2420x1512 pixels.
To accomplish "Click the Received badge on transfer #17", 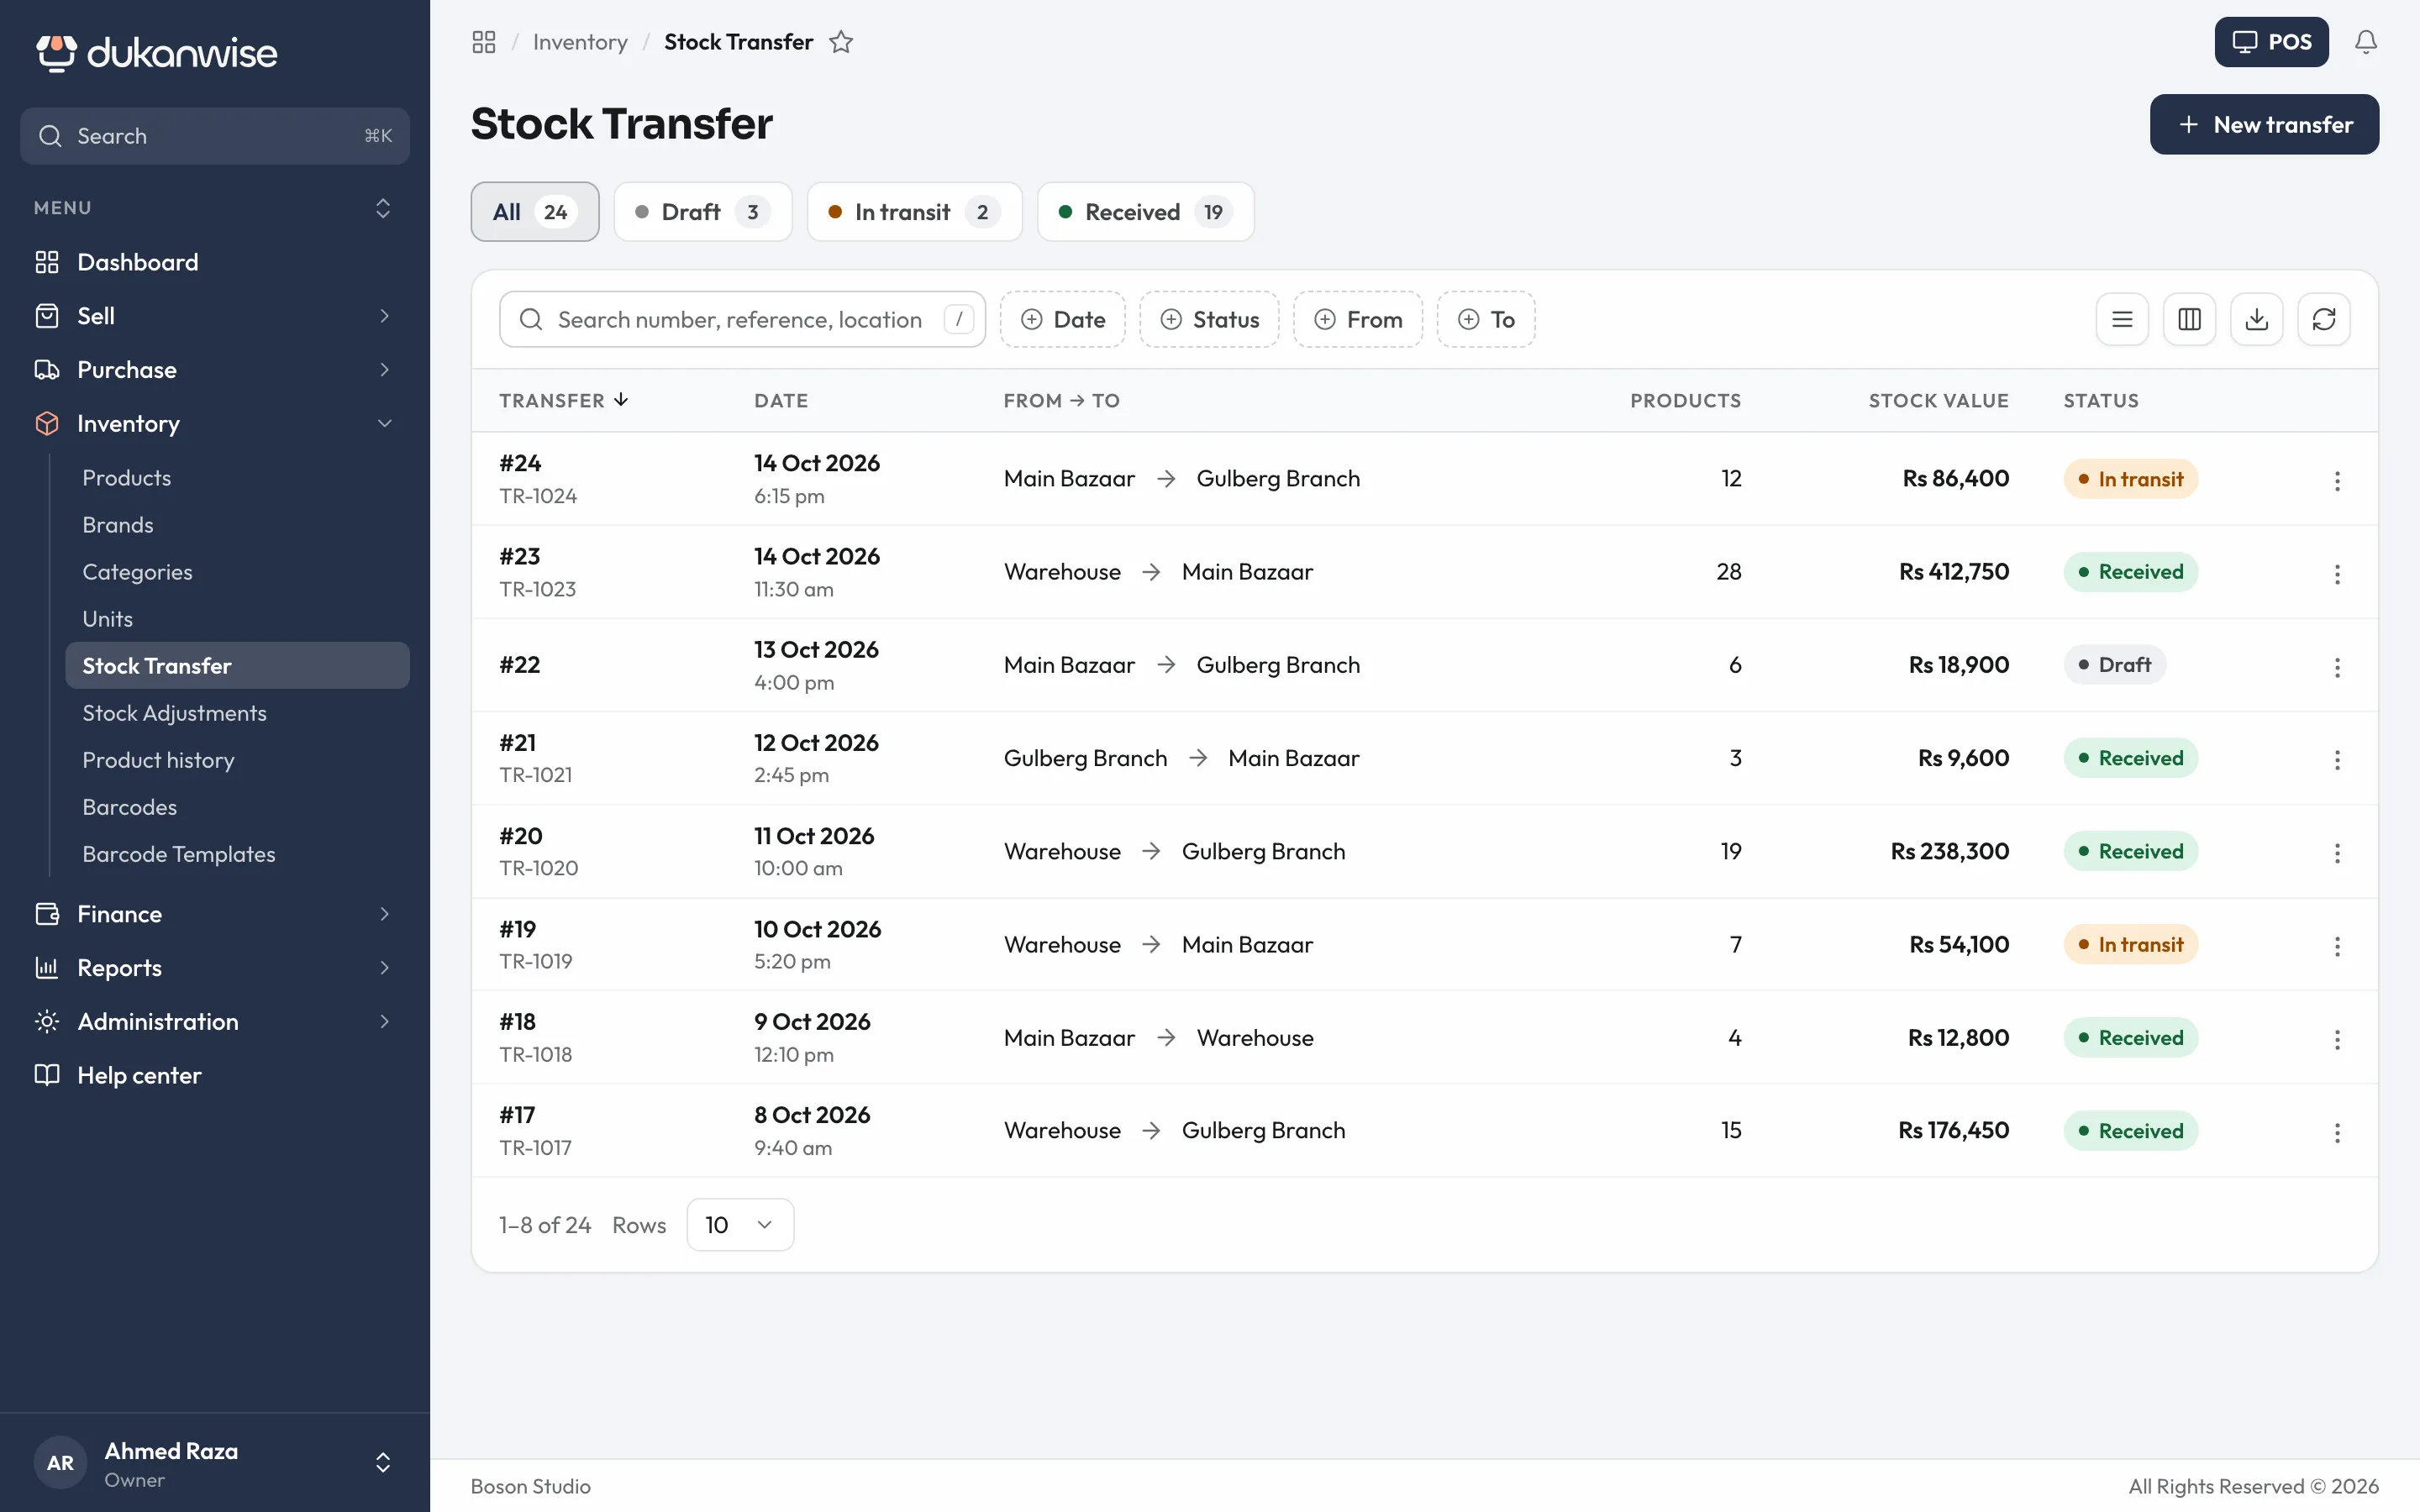I will coord(2130,1131).
